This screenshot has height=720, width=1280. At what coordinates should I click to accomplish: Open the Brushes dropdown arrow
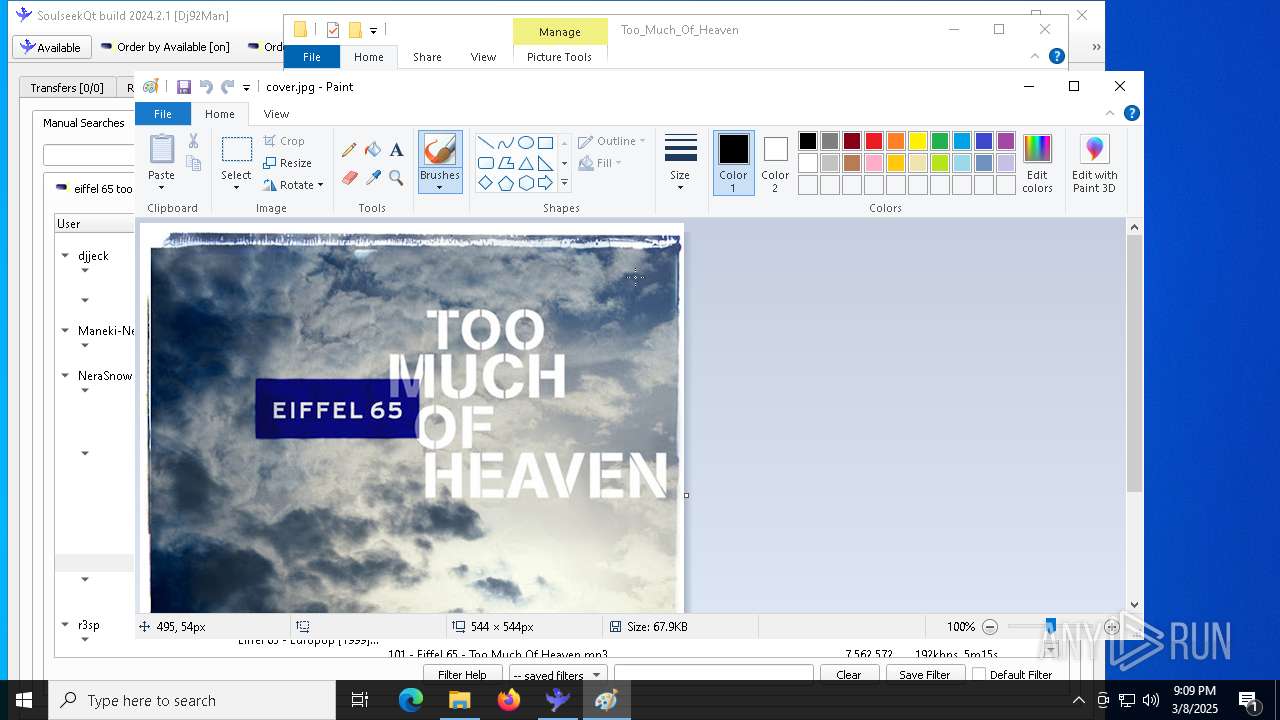[440, 187]
